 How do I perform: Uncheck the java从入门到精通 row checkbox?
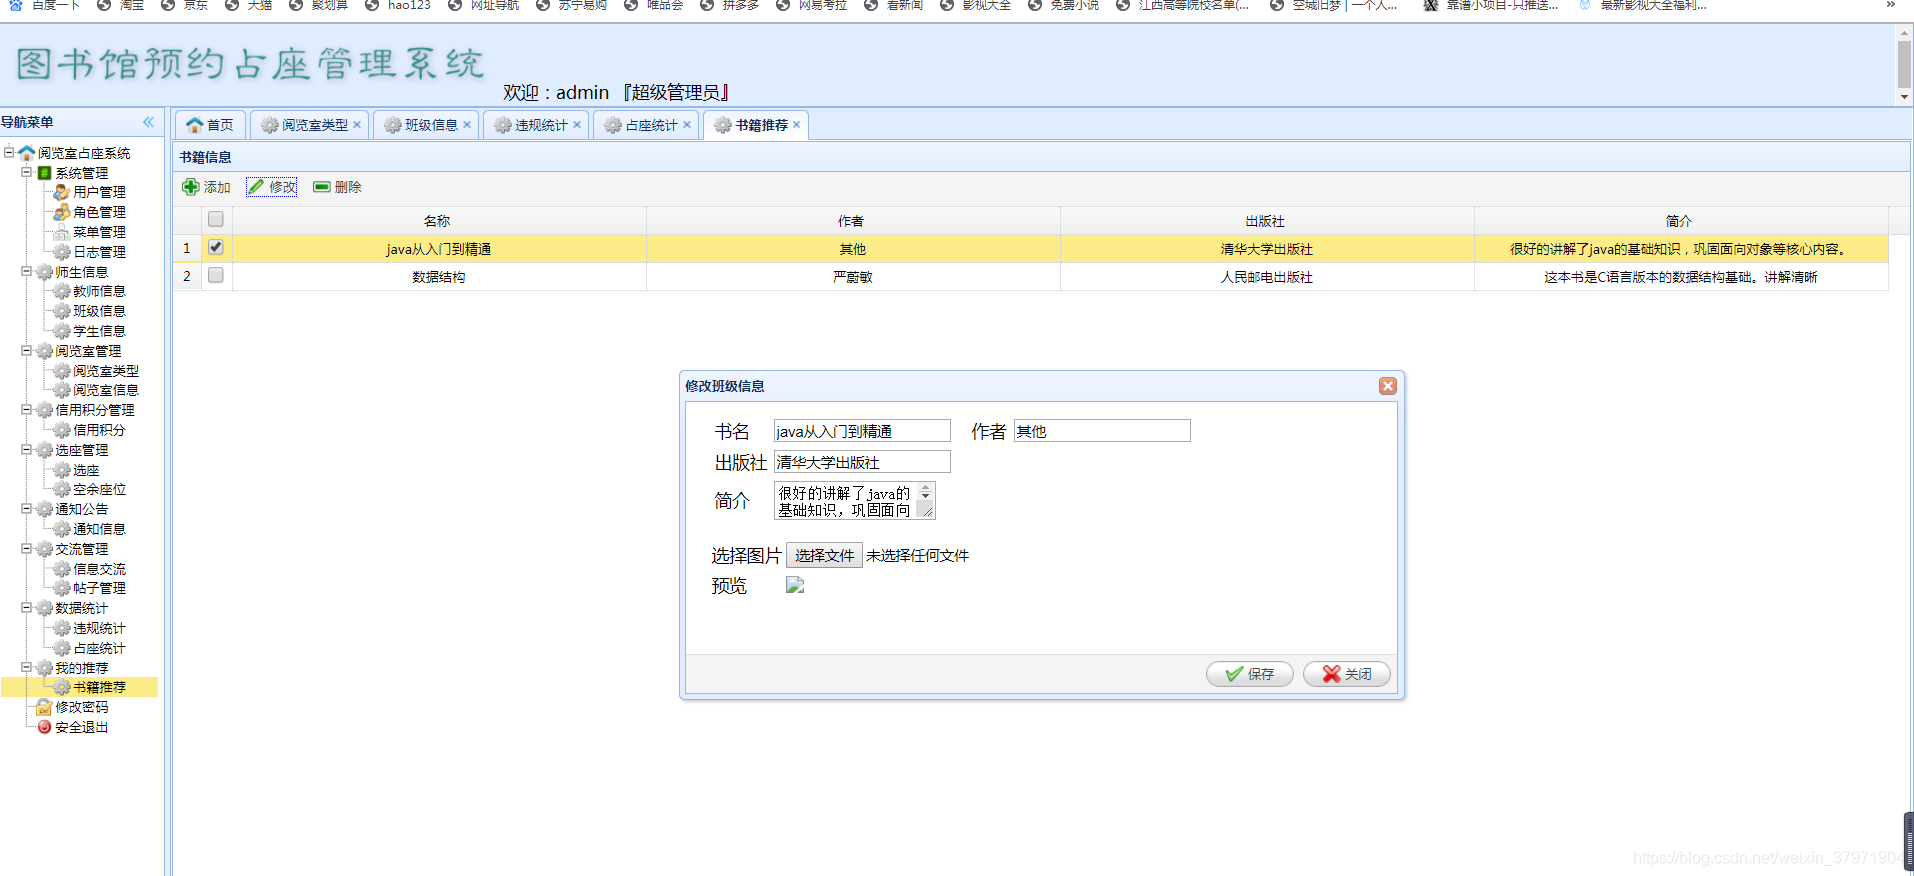click(216, 247)
